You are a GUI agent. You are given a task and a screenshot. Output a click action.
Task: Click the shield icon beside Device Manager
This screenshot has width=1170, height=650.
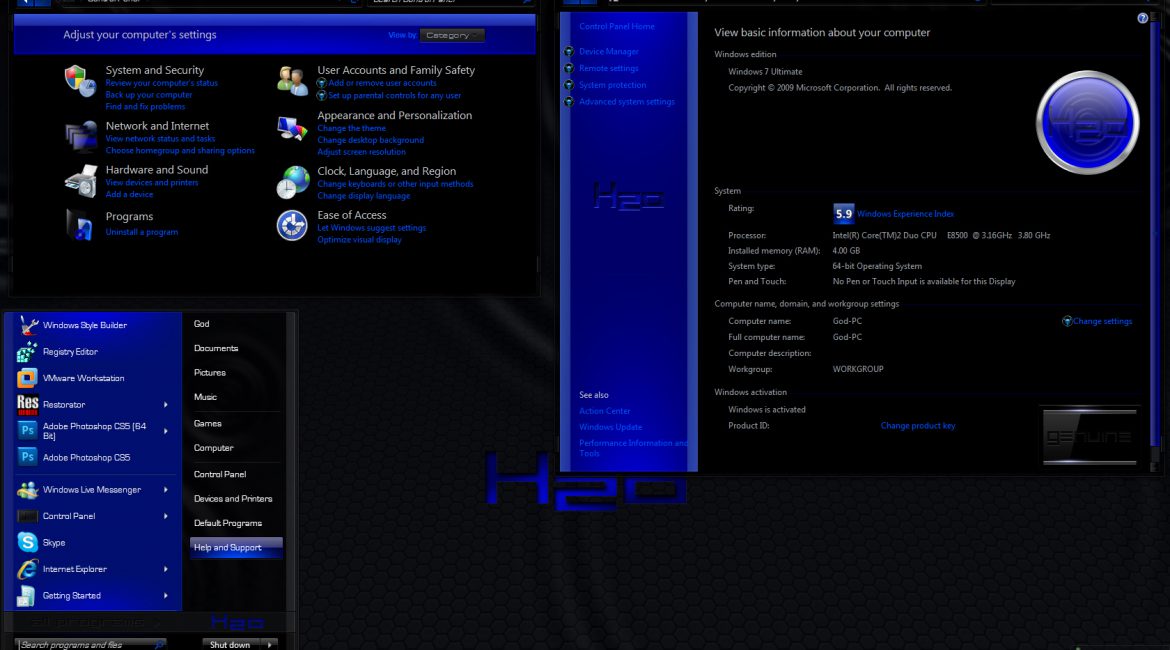click(569, 51)
